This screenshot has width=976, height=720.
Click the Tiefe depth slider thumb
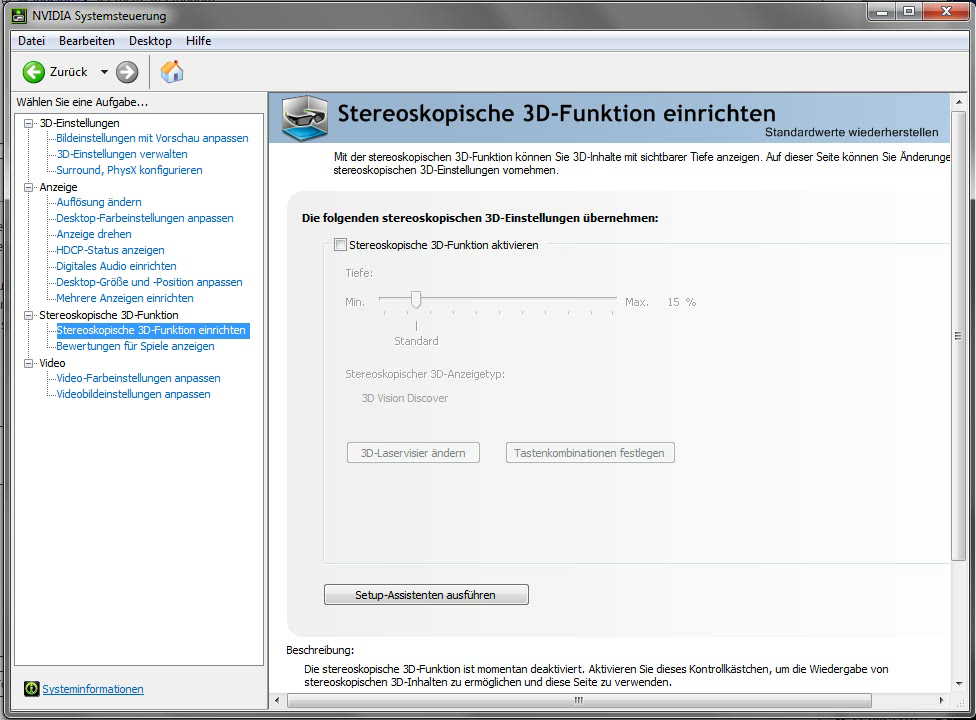tap(416, 300)
